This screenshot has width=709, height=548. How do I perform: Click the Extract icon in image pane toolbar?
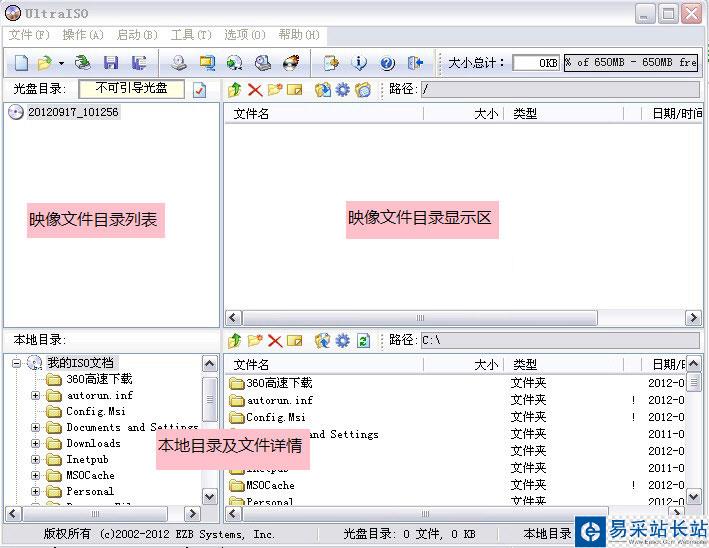click(323, 90)
